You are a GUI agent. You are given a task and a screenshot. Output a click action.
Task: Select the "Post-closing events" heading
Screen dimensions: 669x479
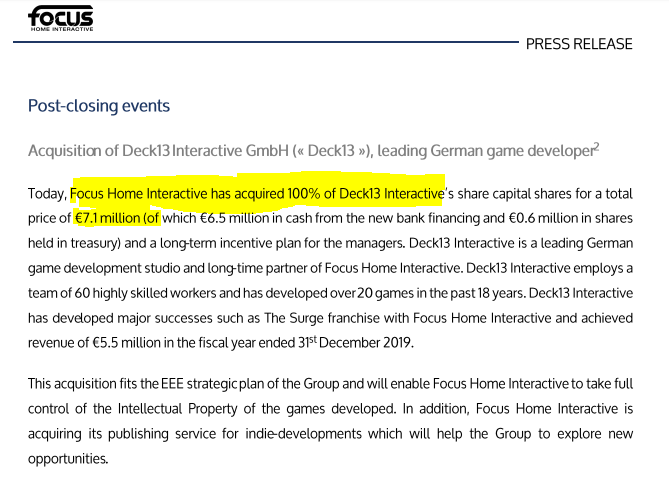99,106
